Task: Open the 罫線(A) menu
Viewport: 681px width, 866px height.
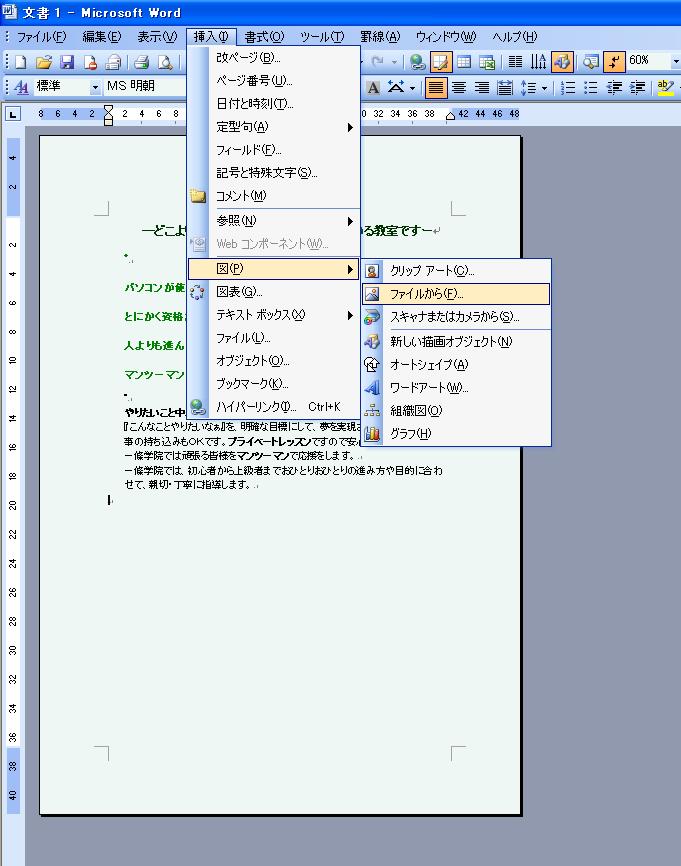Action: 380,37
